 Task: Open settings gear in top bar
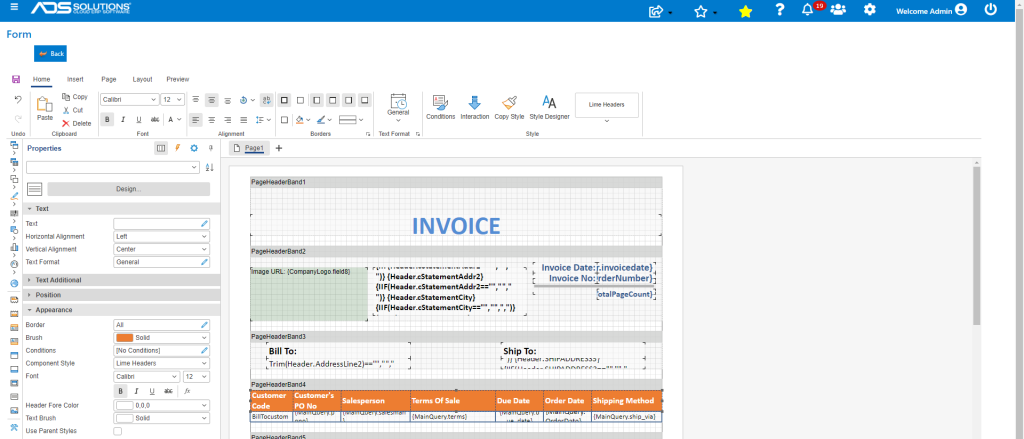tap(870, 10)
